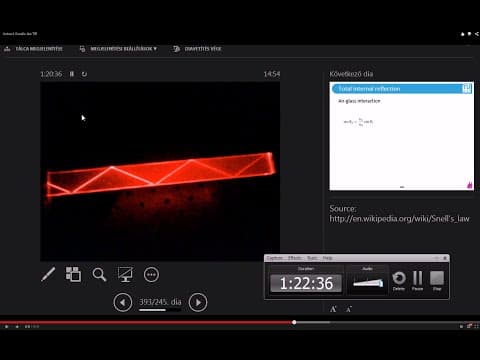Click the end slideshow icon
Screen dimensions: 480x360
[176, 49]
